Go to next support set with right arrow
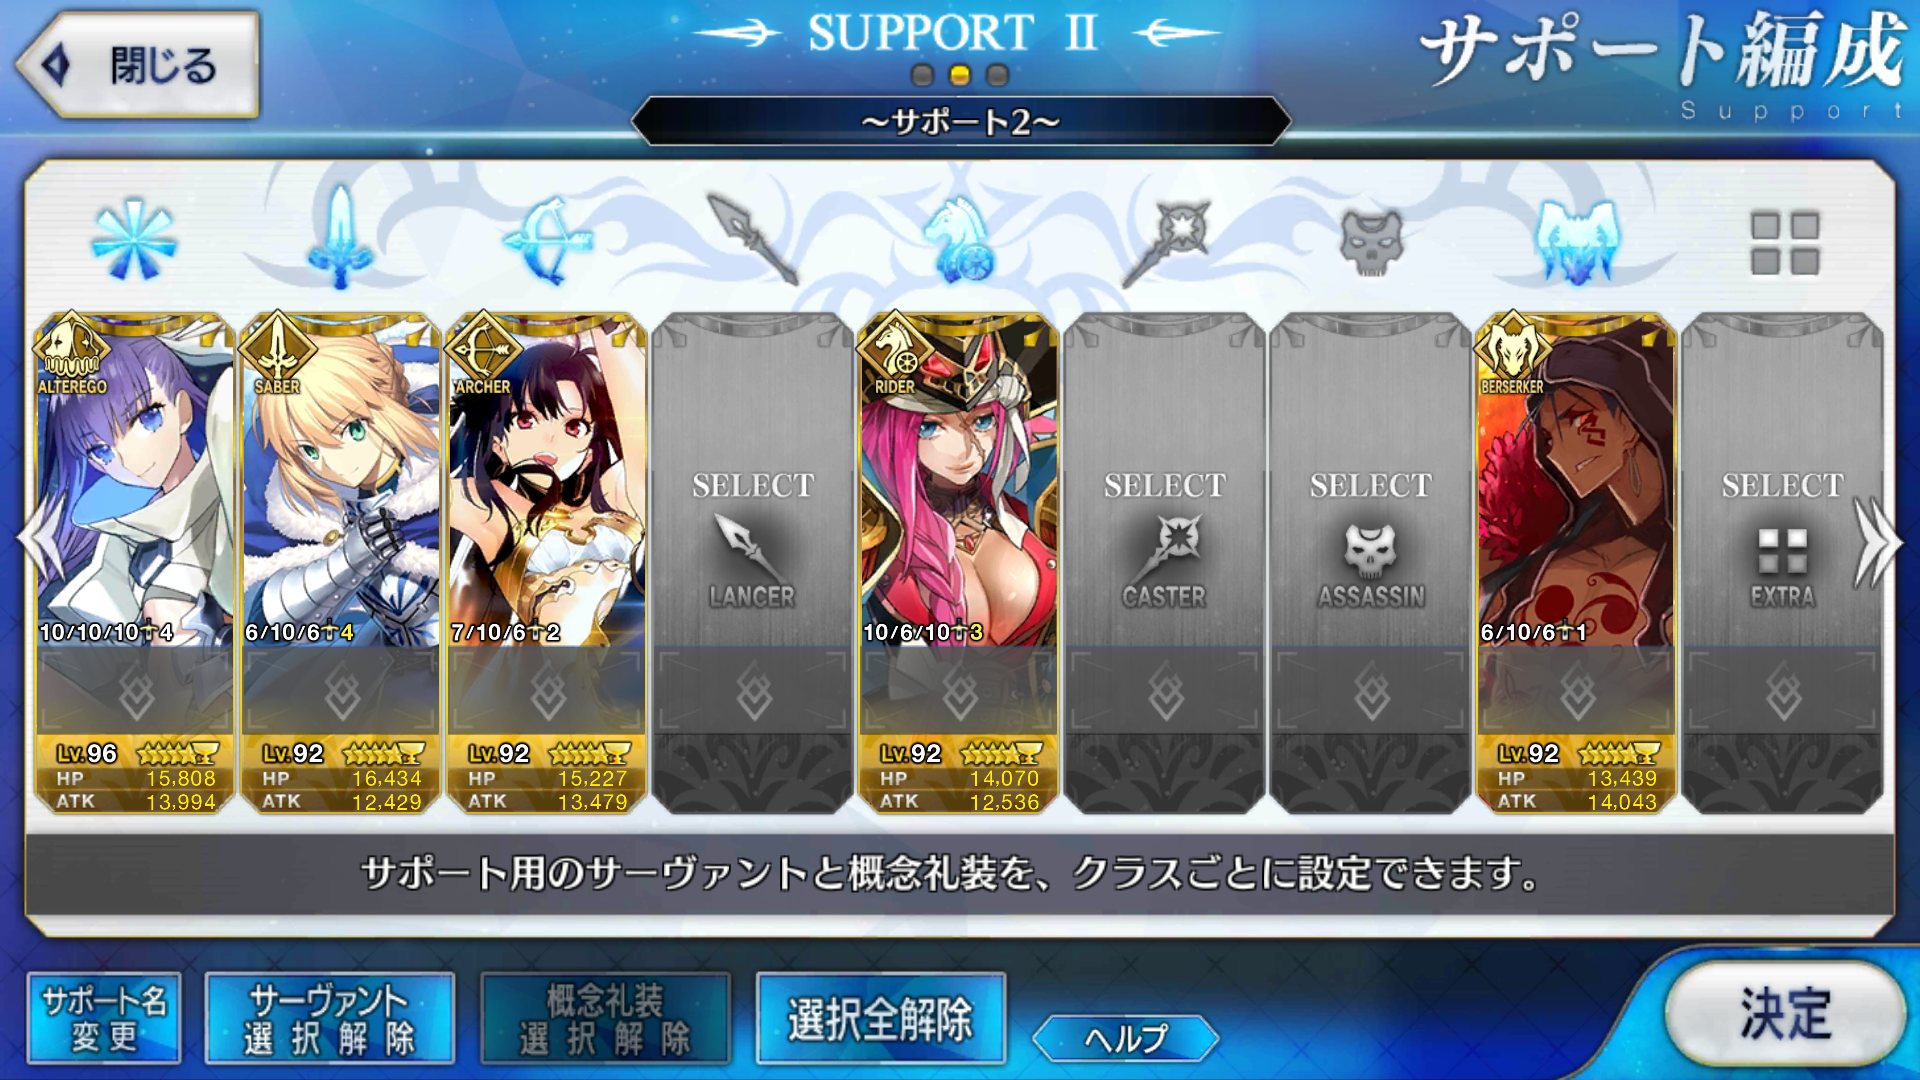This screenshot has width=1920, height=1080. click(x=1876, y=541)
